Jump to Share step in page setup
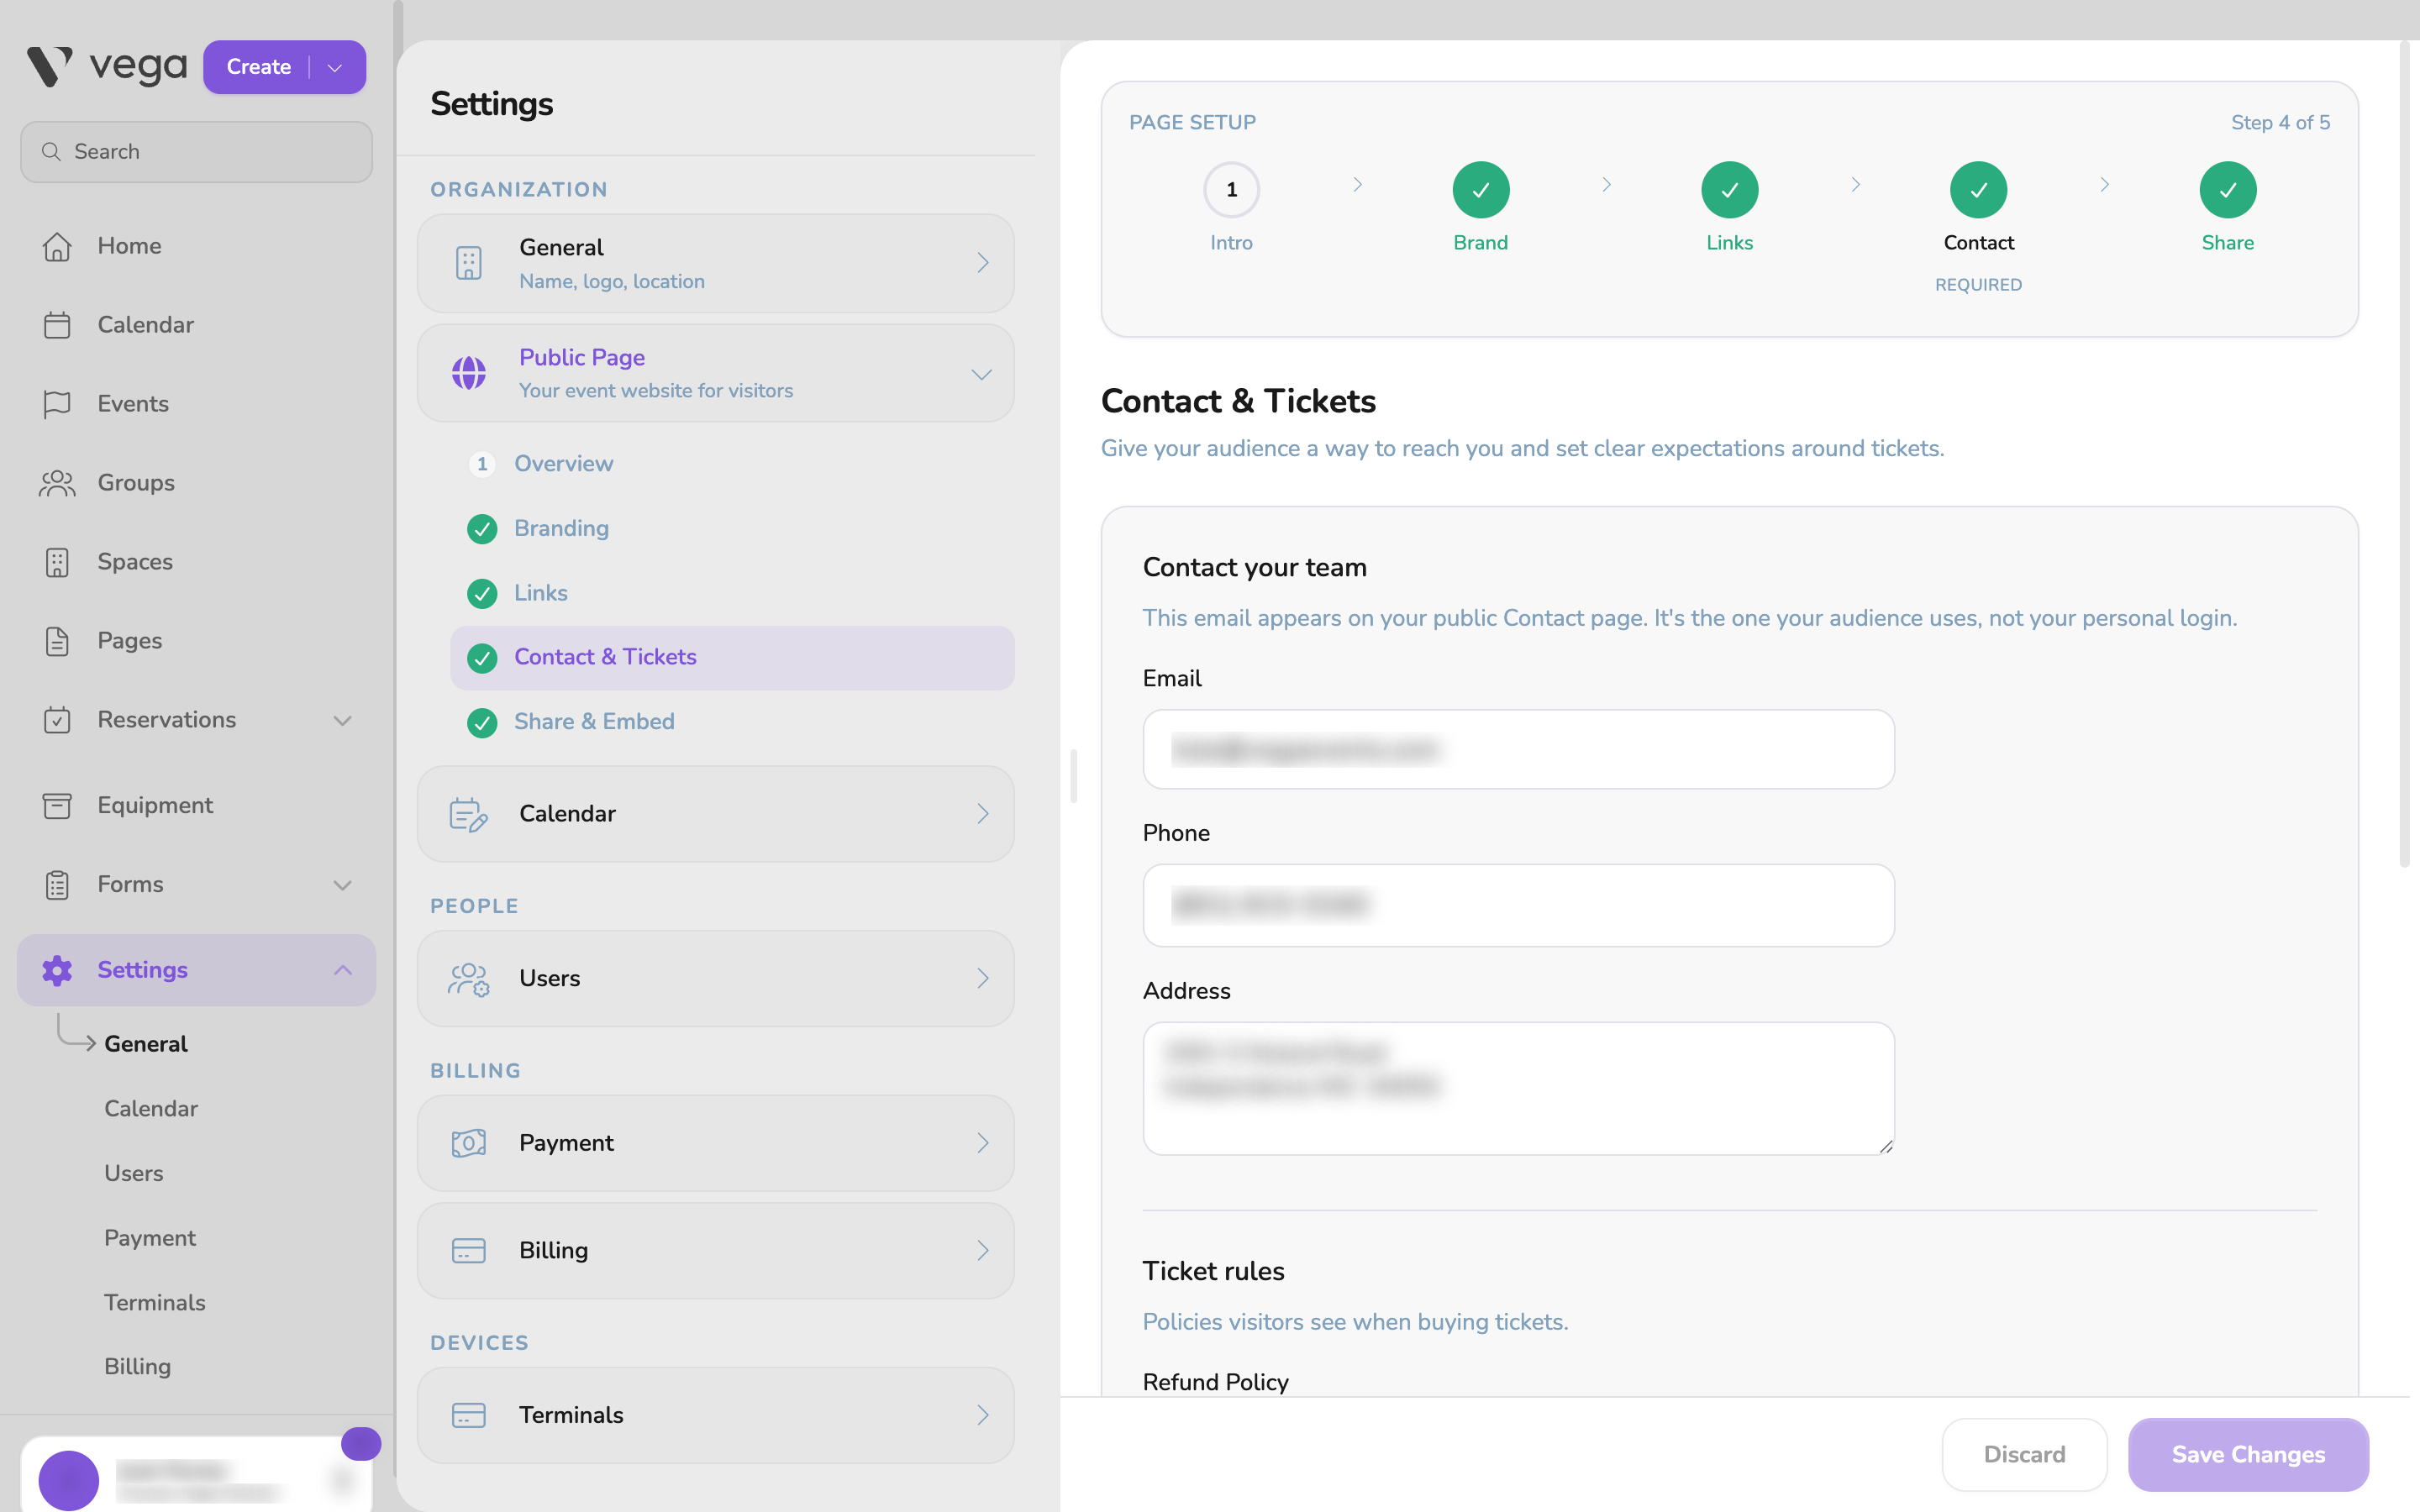2420x1512 pixels. (x=2227, y=190)
